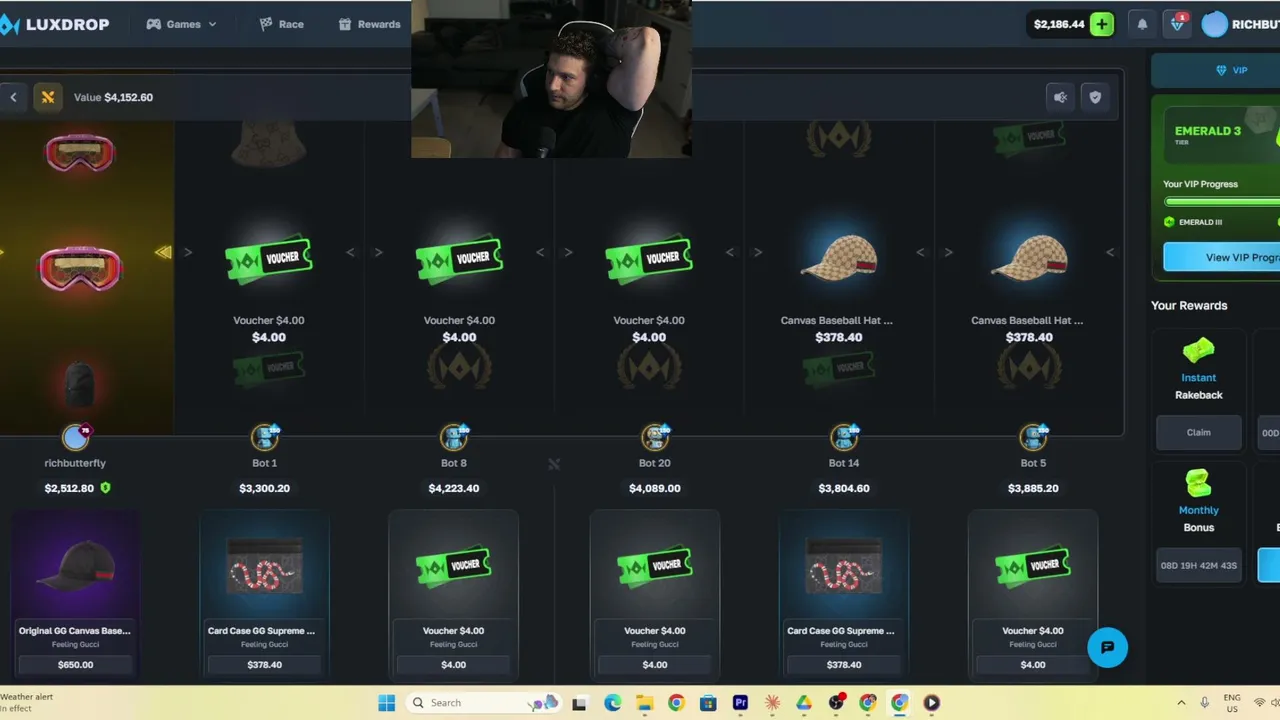Click the Monthly Bonus green cube icon
This screenshot has width=1280, height=720.
(x=1198, y=483)
